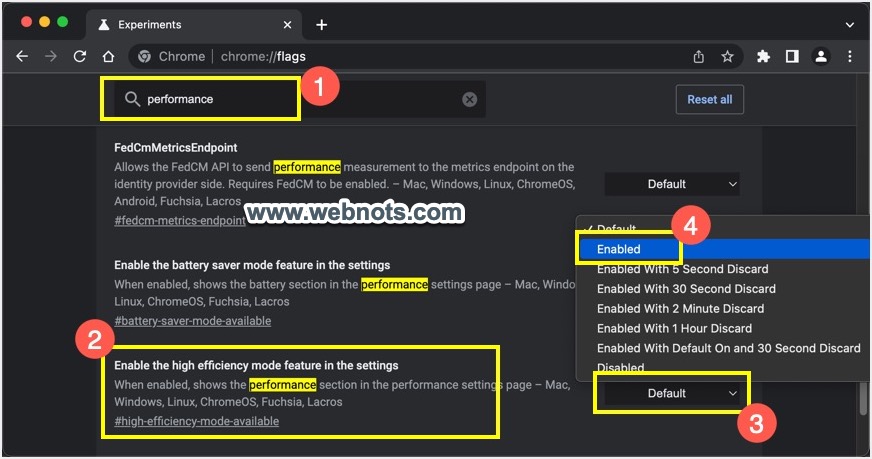Viewport: 872px width, 459px height.
Task: Open the profile avatar menu
Action: click(821, 56)
